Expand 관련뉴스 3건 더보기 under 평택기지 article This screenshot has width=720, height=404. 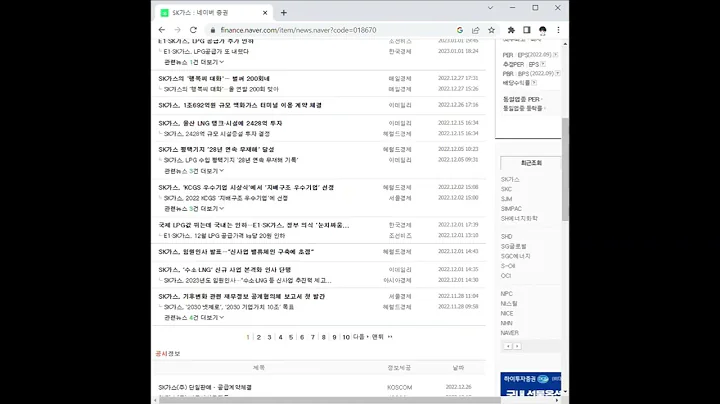194,171
